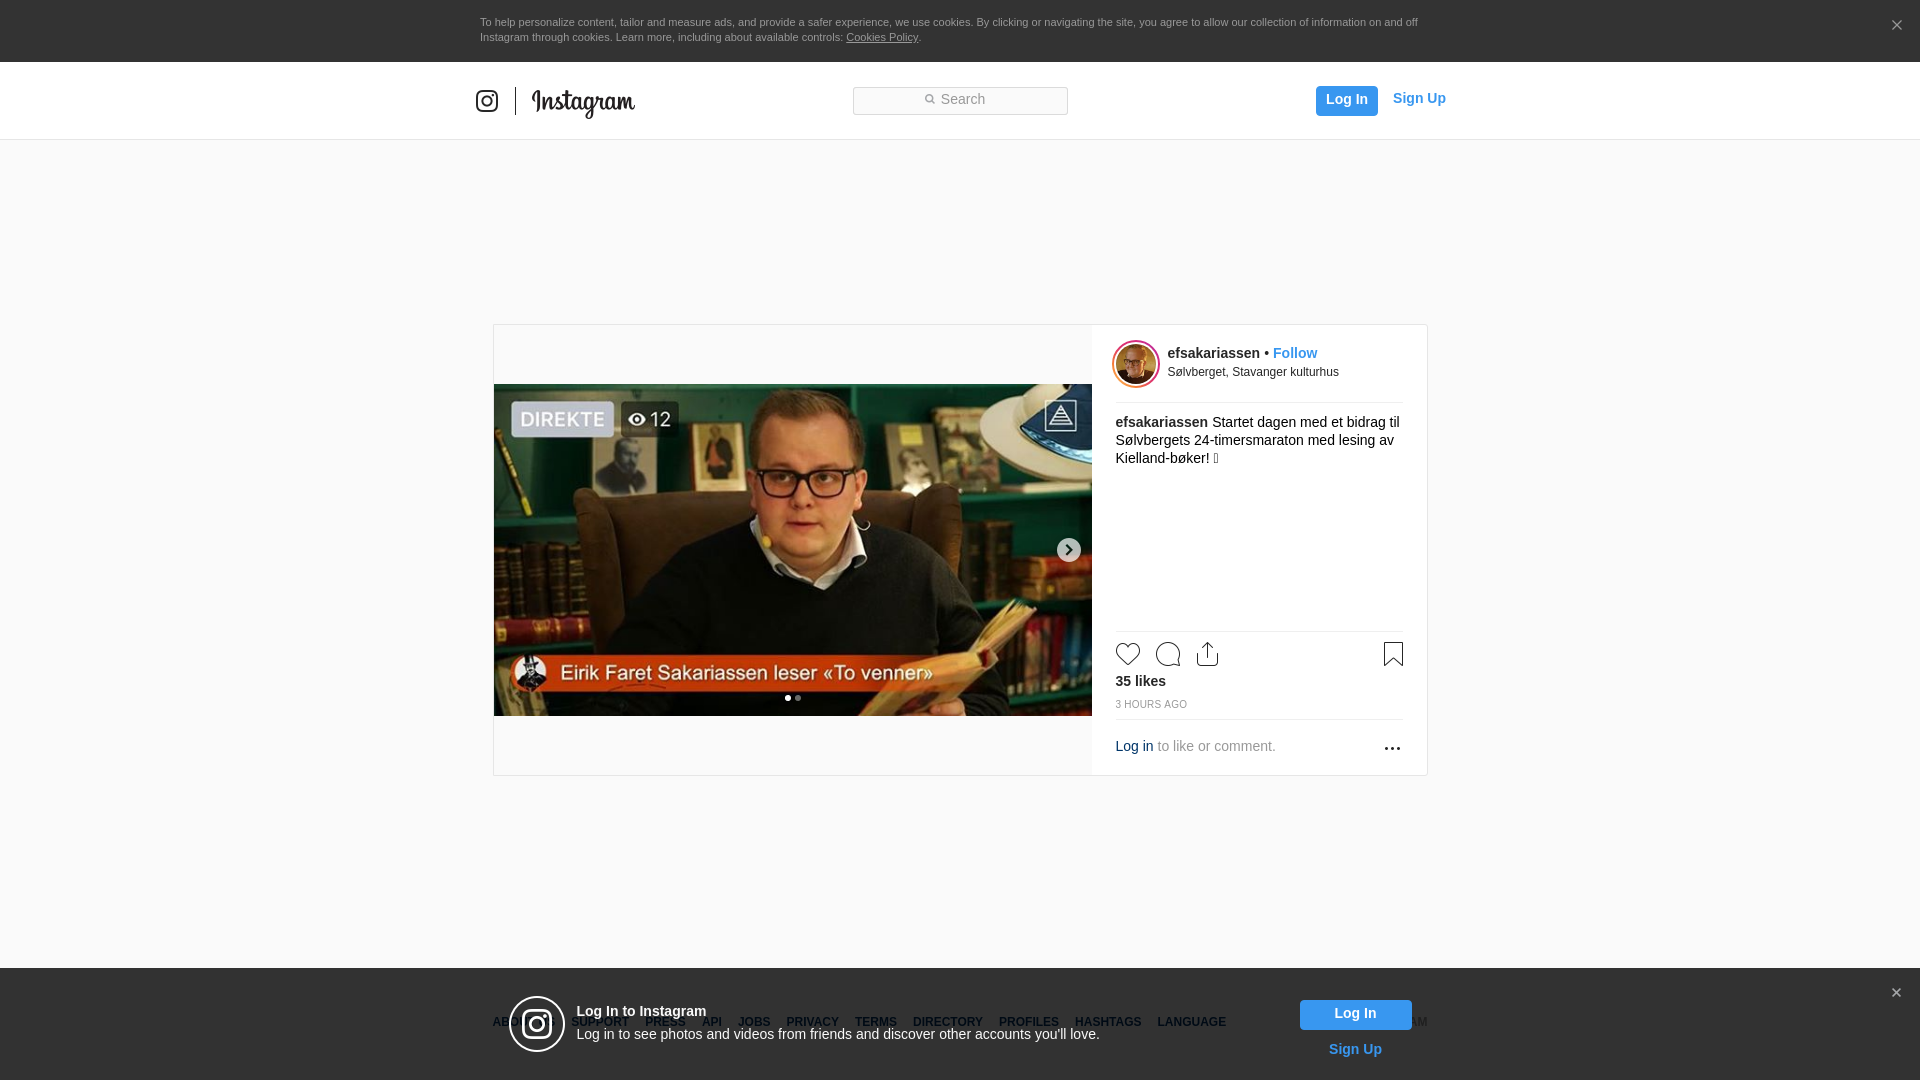Like the post with heart icon
The width and height of the screenshot is (1920, 1080).
click(x=1128, y=654)
